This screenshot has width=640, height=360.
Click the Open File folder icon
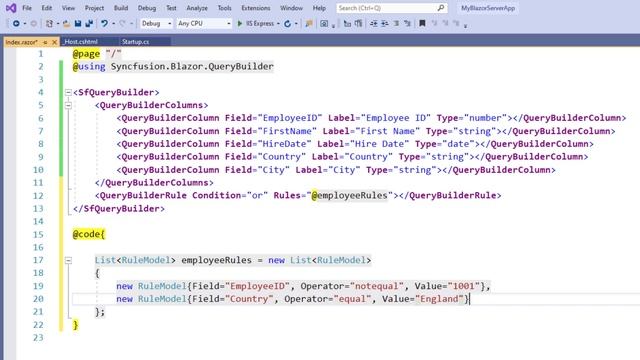point(66,24)
